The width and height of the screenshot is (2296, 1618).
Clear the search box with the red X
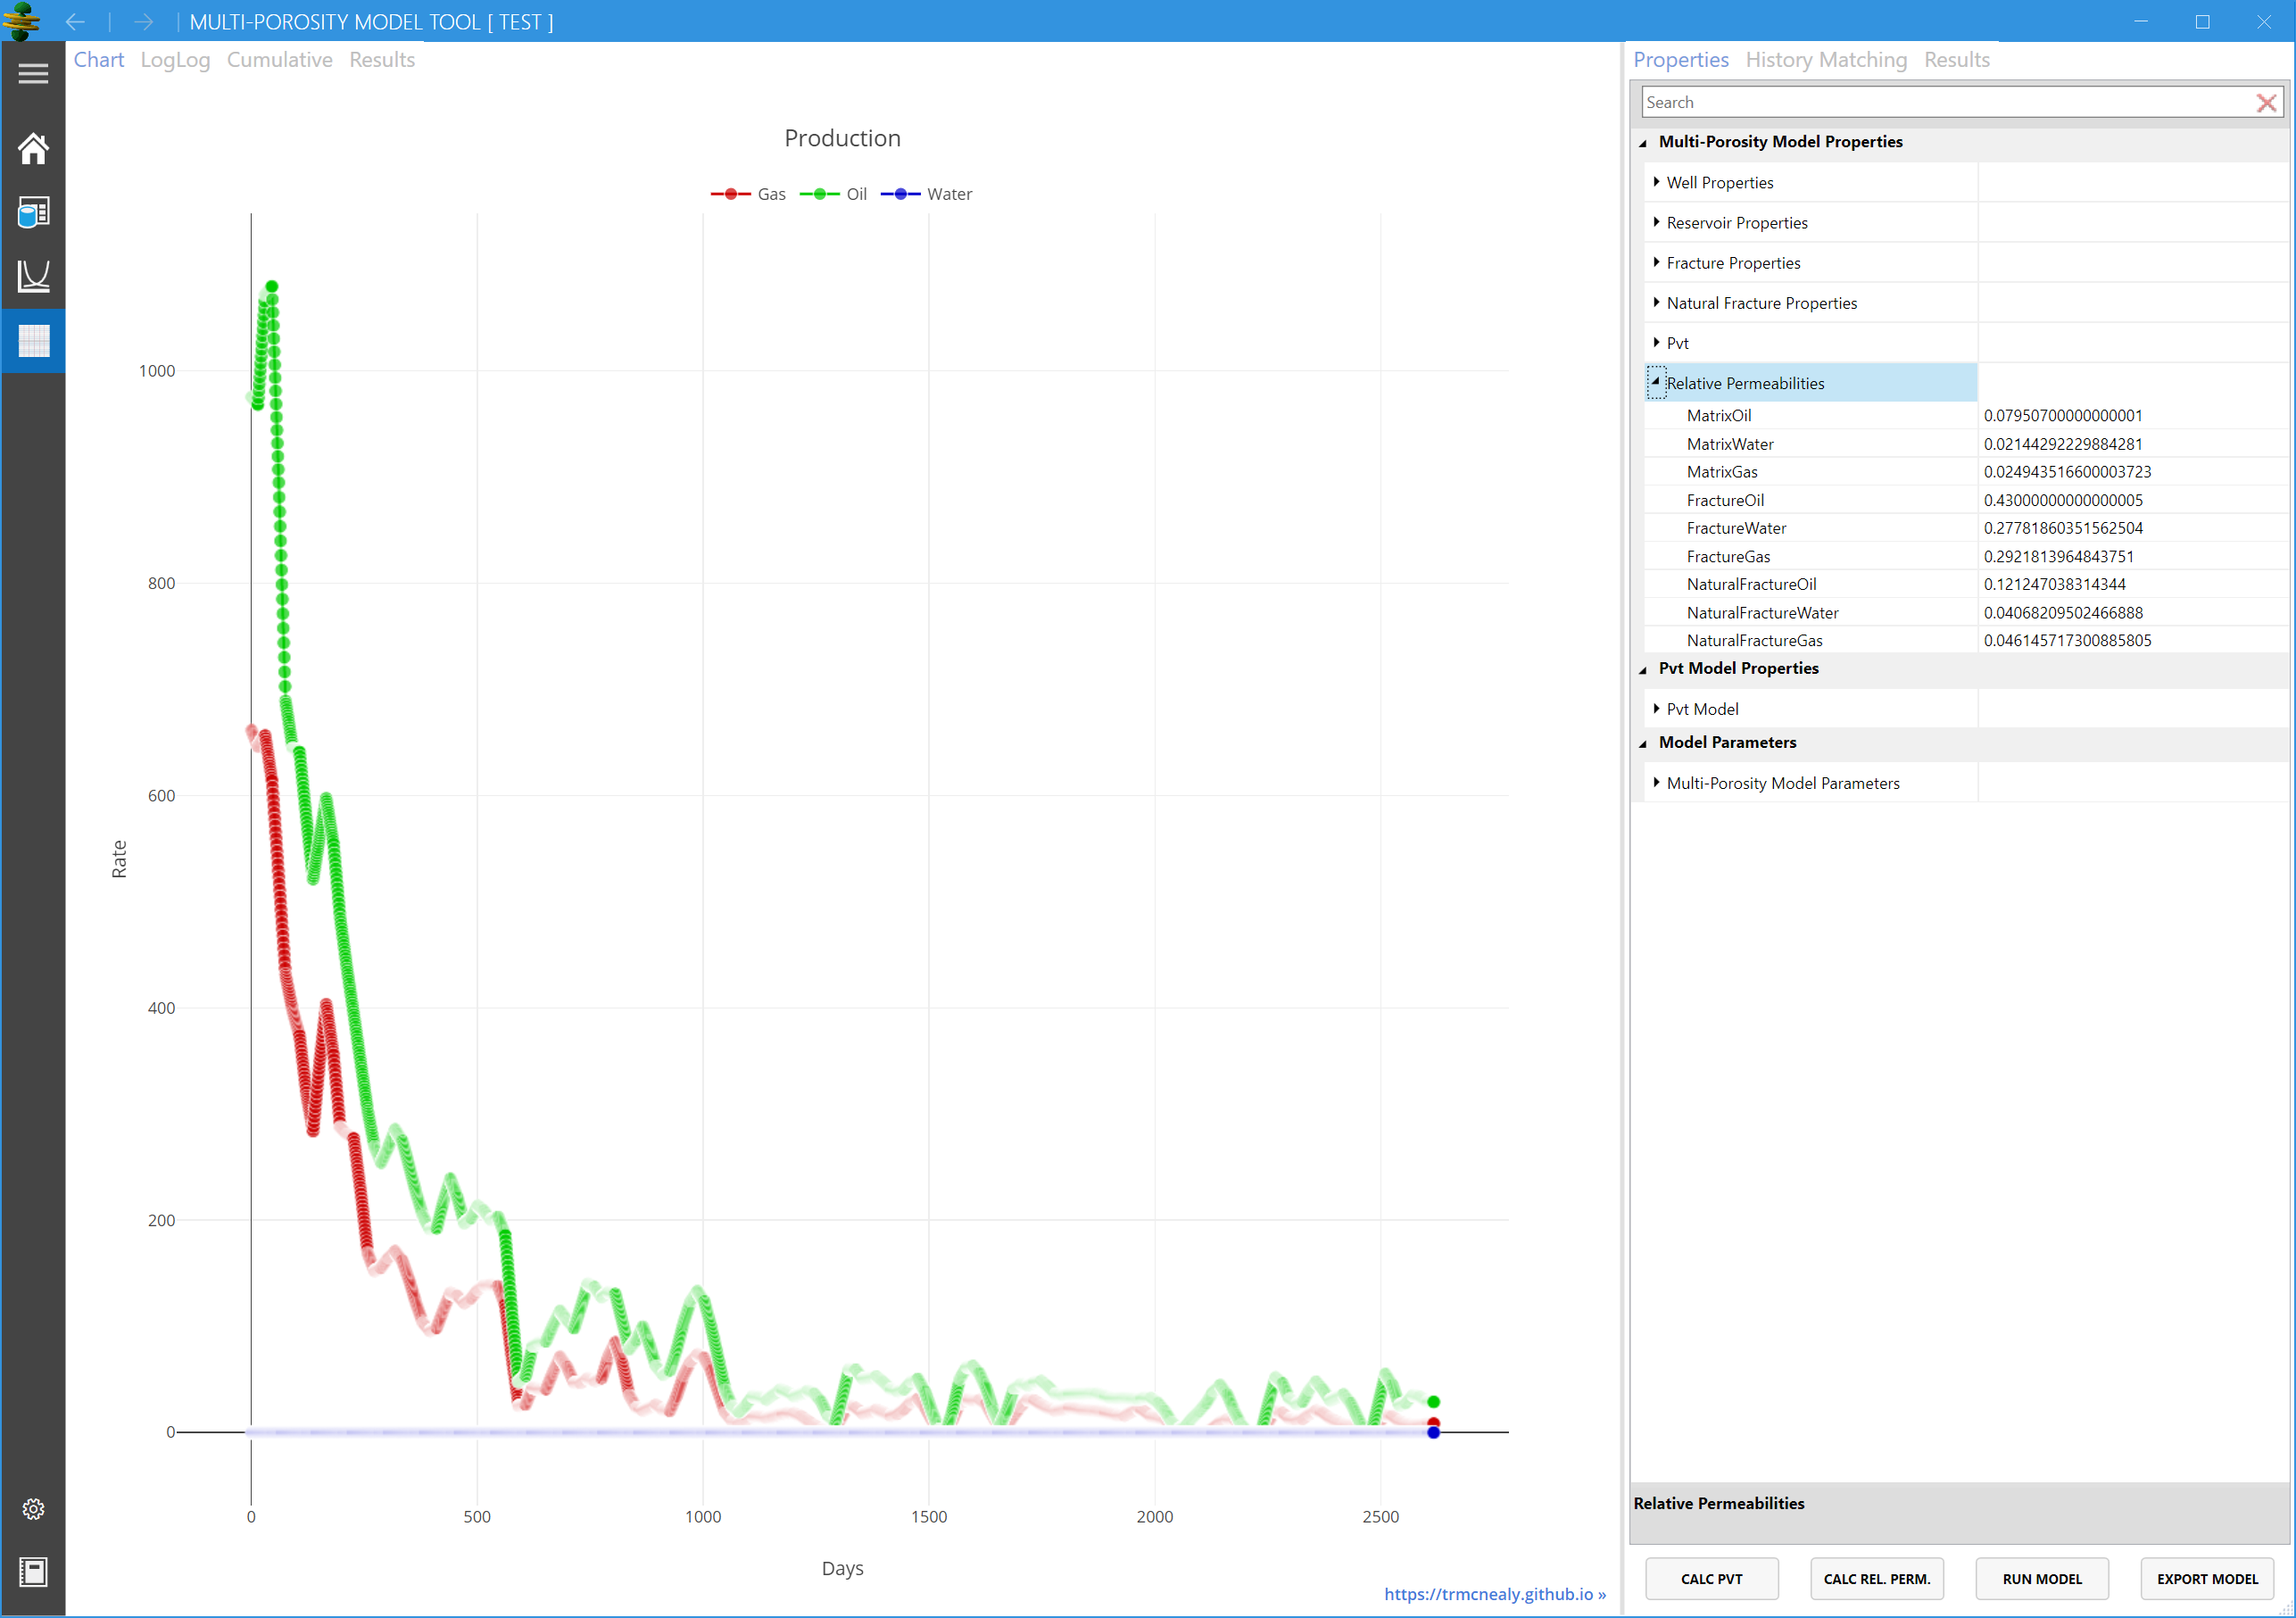click(2266, 103)
